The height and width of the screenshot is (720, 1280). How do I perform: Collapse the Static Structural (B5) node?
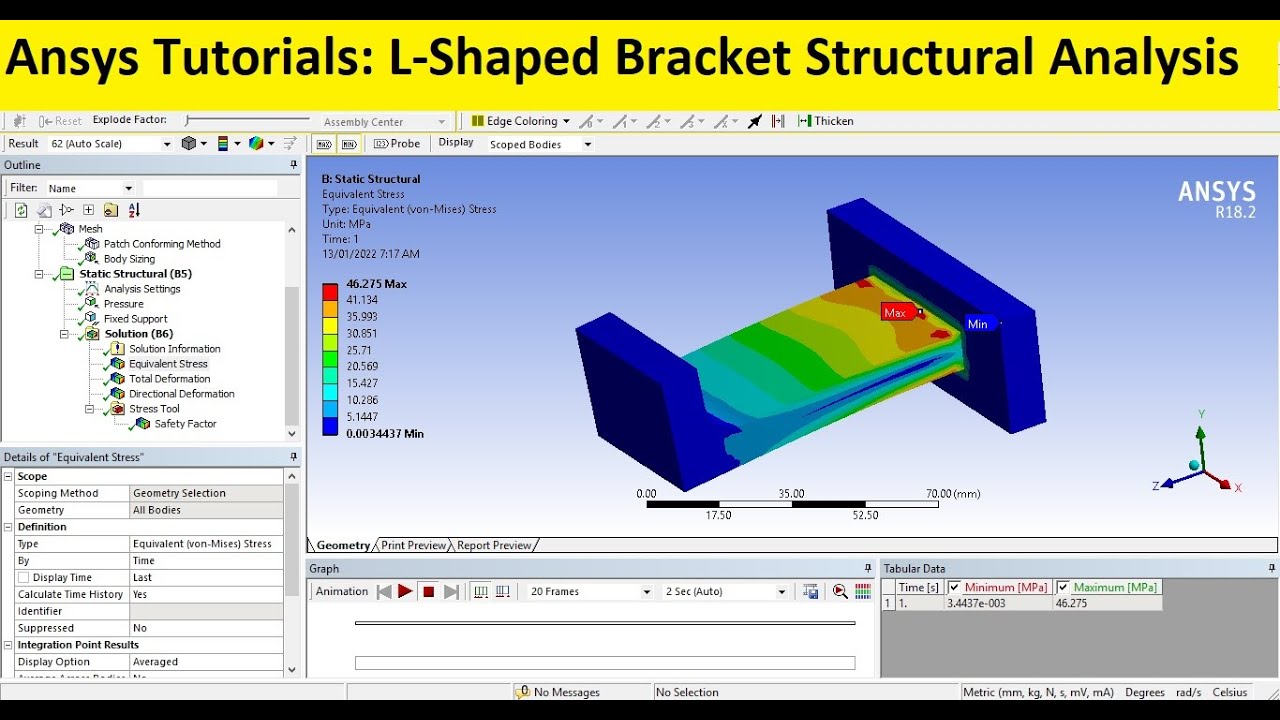tap(39, 274)
